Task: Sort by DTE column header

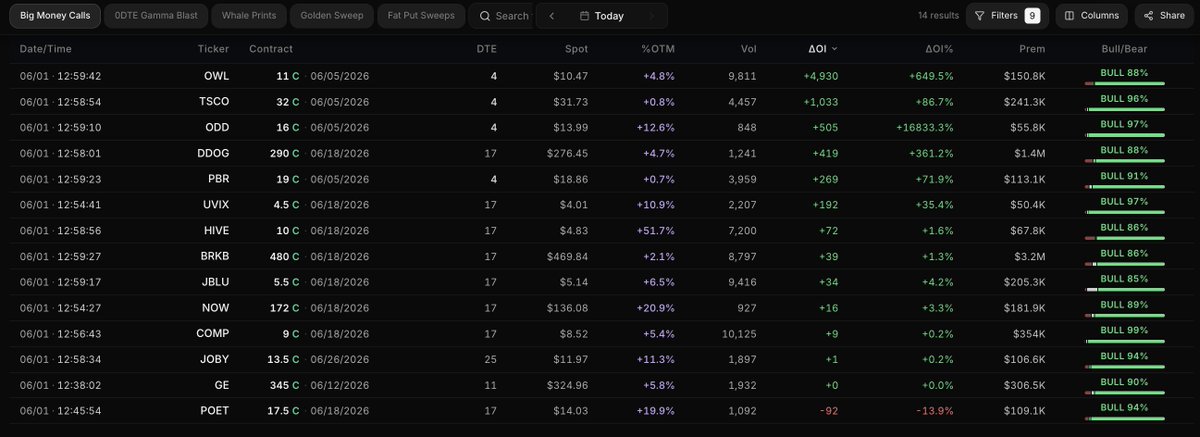Action: [486, 49]
